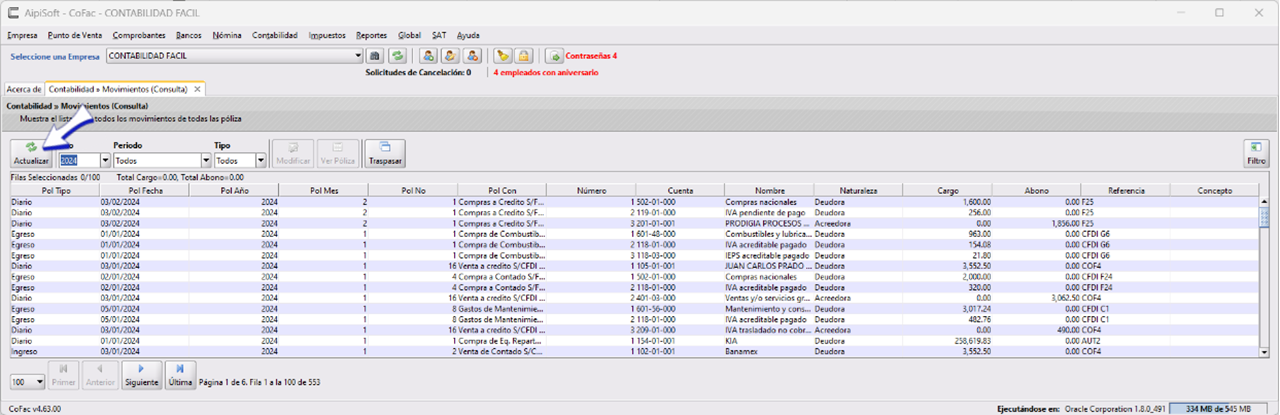1280x415 pixels.
Task: Click the broom cleanup icon
Action: coord(503,56)
